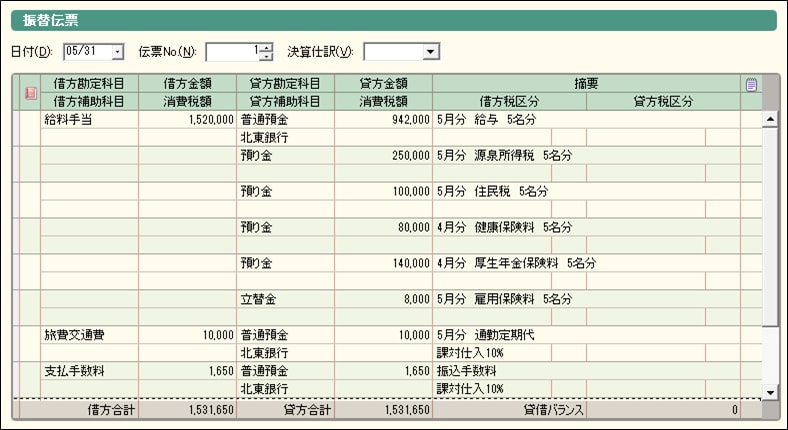Image resolution: width=788 pixels, height=430 pixels.
Task: Decrease 伝票No. with down spinner arrow
Action: 266,56
